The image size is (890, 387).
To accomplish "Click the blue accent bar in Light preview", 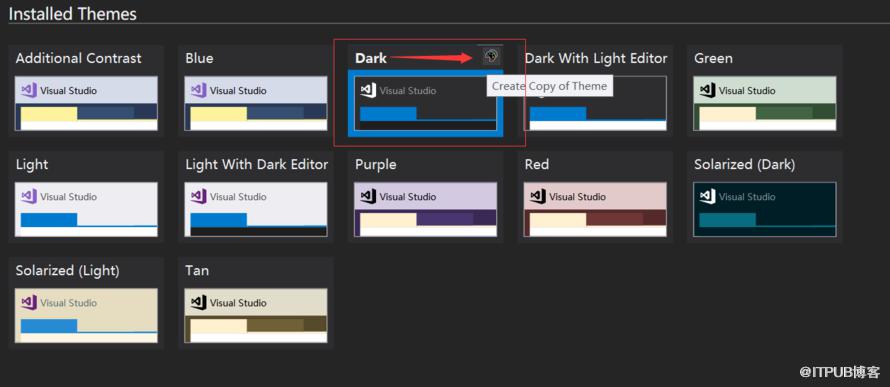I will (x=49, y=220).
